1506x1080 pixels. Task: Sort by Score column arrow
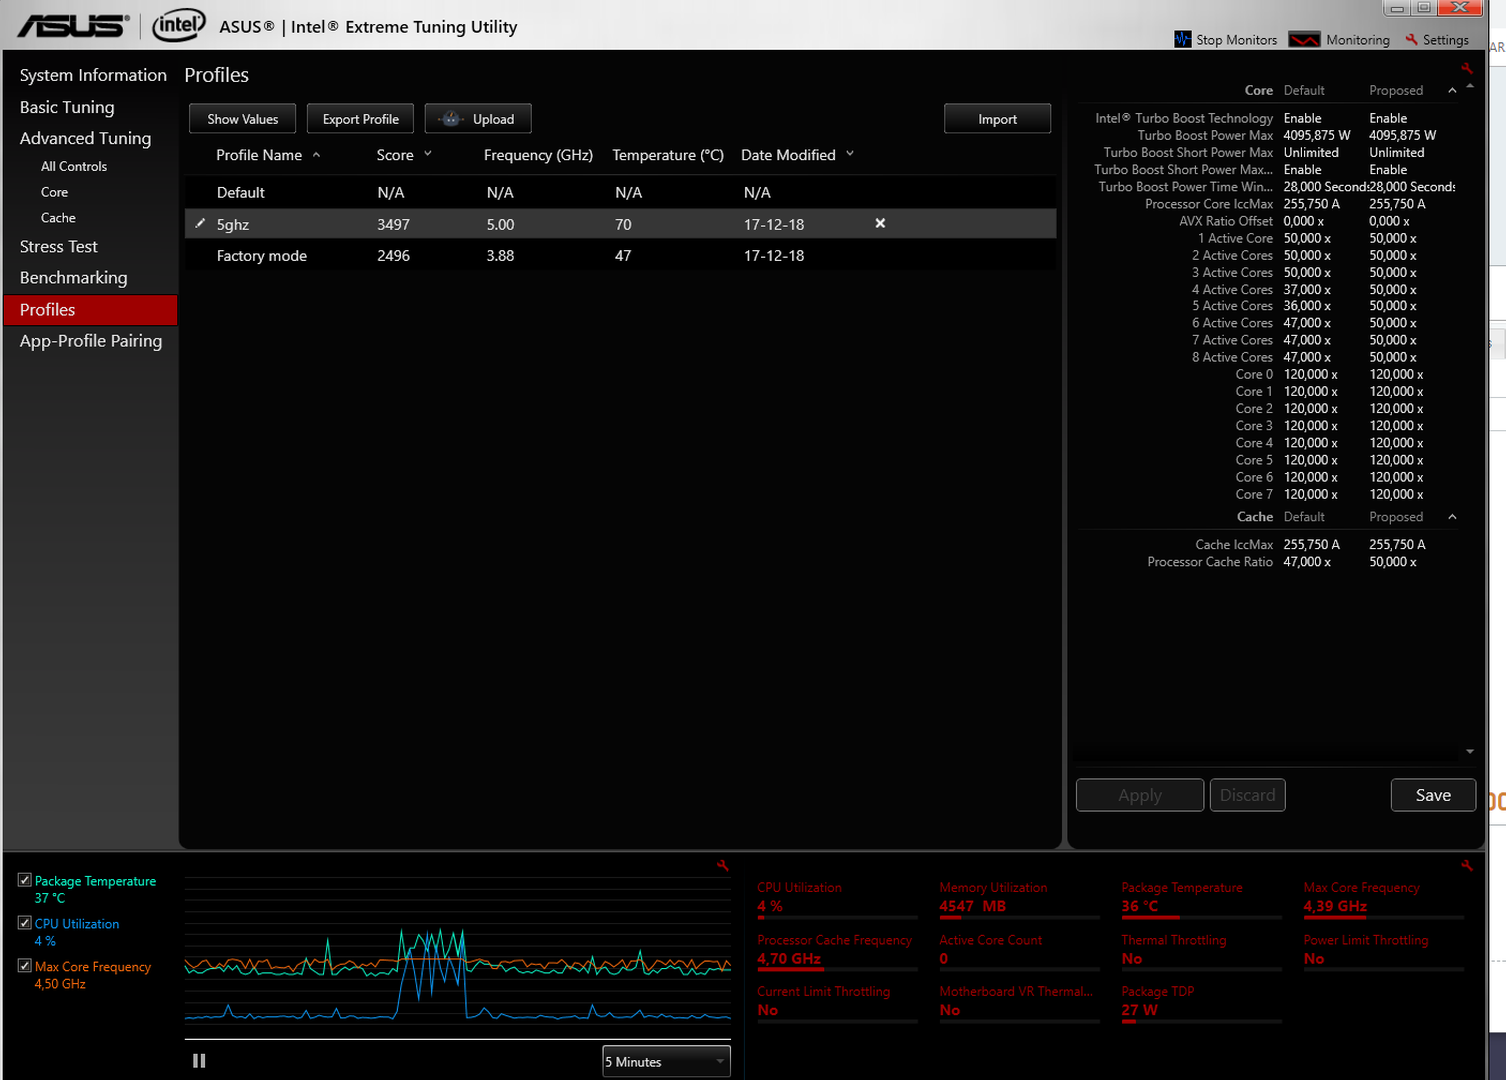tap(428, 154)
